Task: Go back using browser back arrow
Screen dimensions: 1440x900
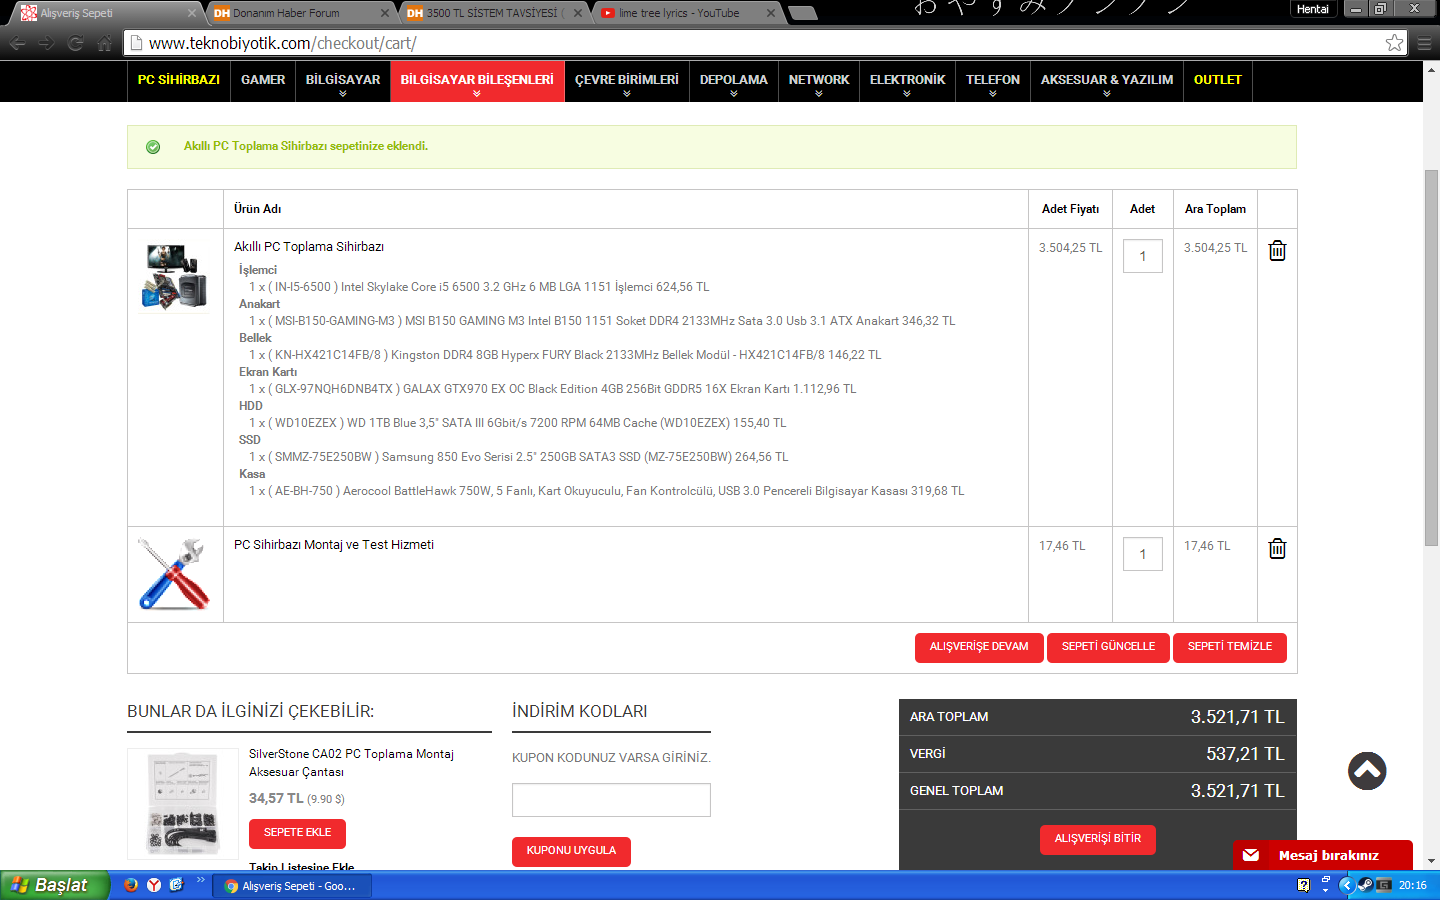Action: 17,43
